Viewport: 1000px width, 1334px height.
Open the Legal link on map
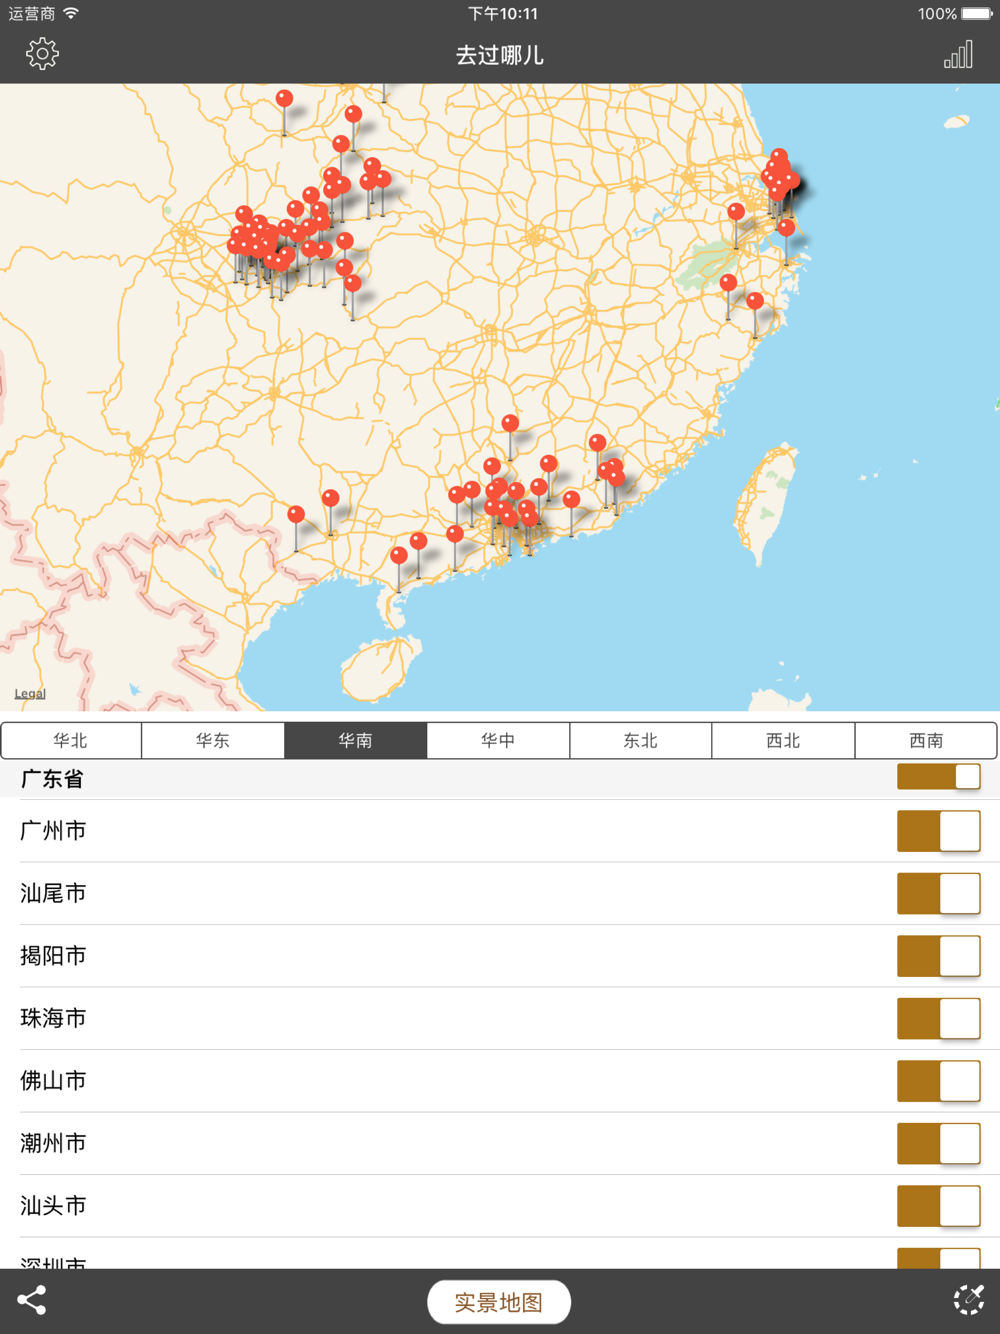[30, 694]
